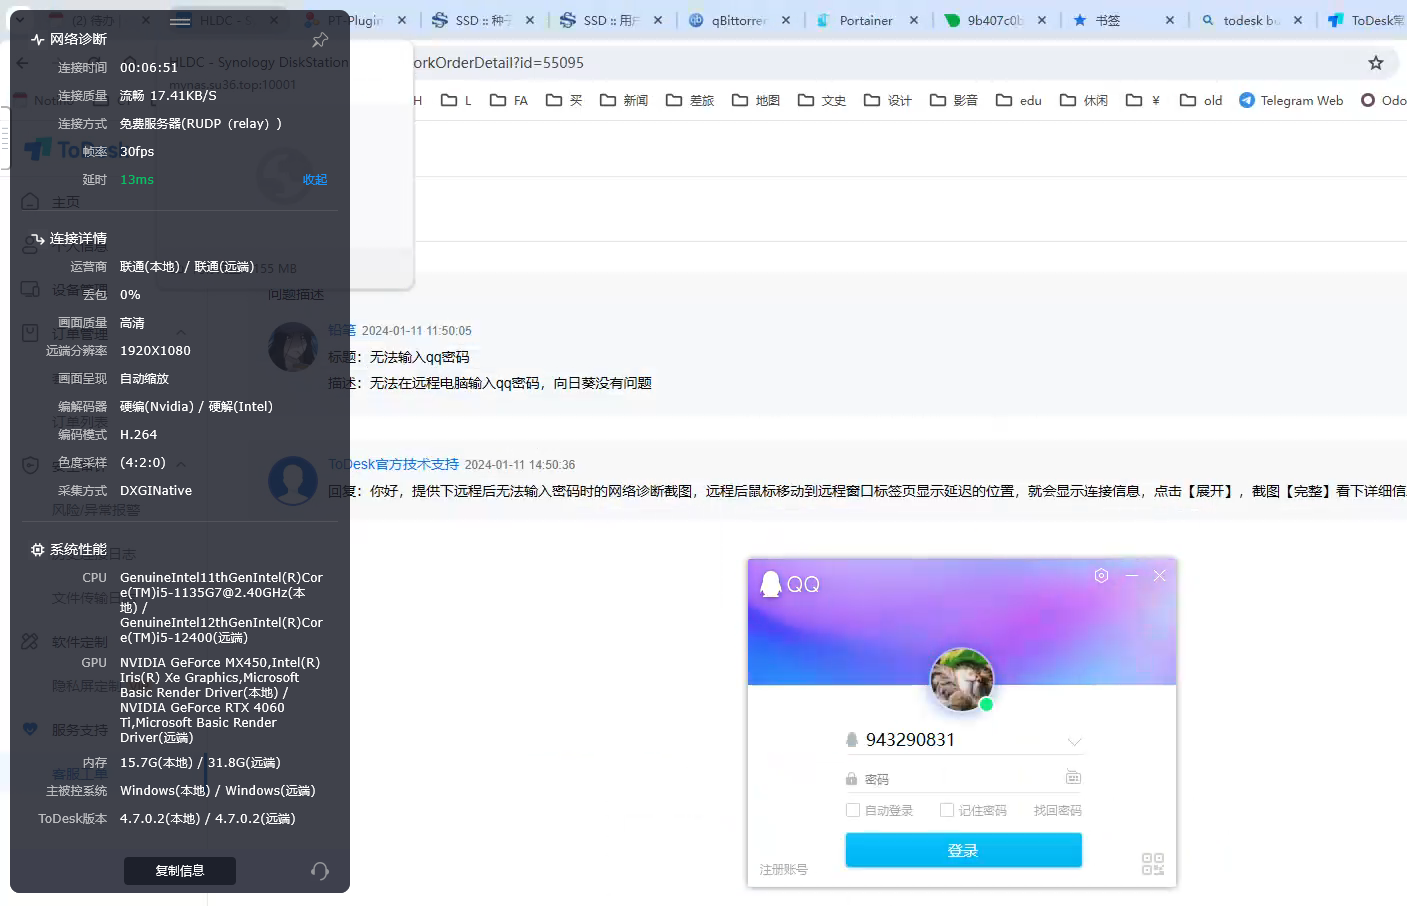The image size is (1407, 906).
Task: Open the Odo bookmark
Action: [1384, 100]
